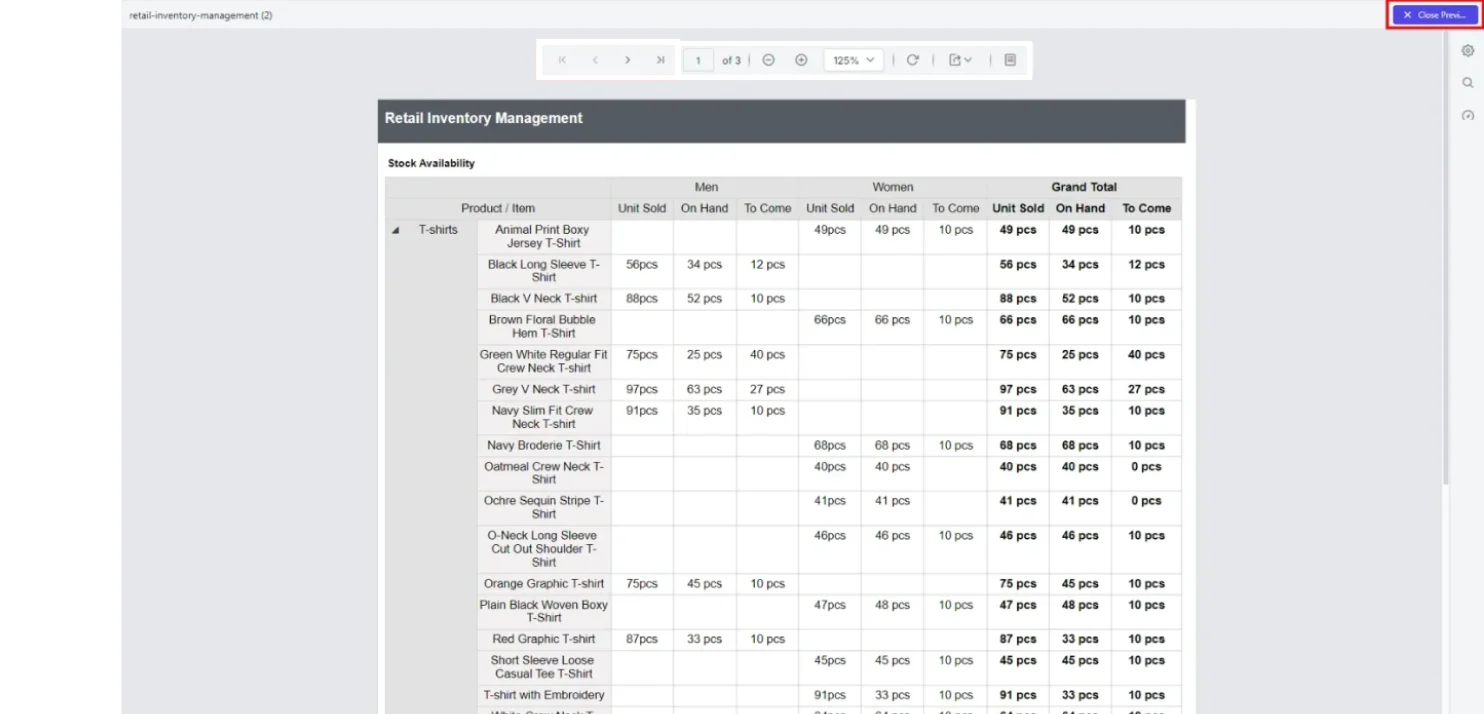This screenshot has height=714, width=1484.
Task: Open the performance gauge icon in sidebar
Action: point(1467,113)
